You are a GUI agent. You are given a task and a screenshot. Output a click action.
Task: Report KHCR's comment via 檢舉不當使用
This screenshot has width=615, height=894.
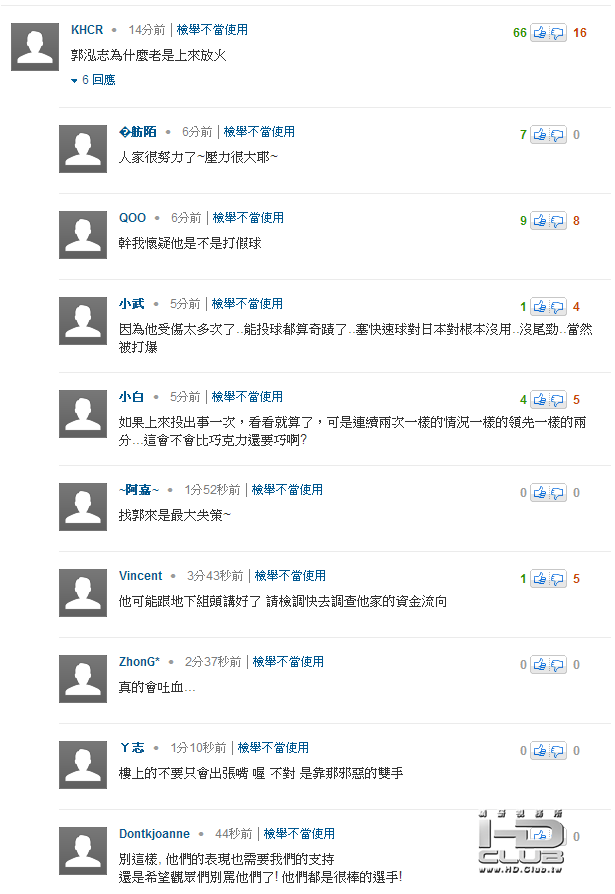pyautogui.click(x=212, y=30)
